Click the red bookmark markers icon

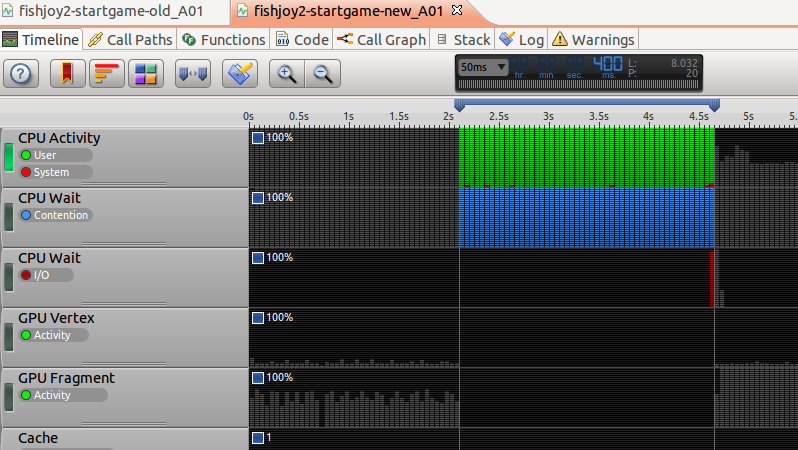tap(65, 73)
